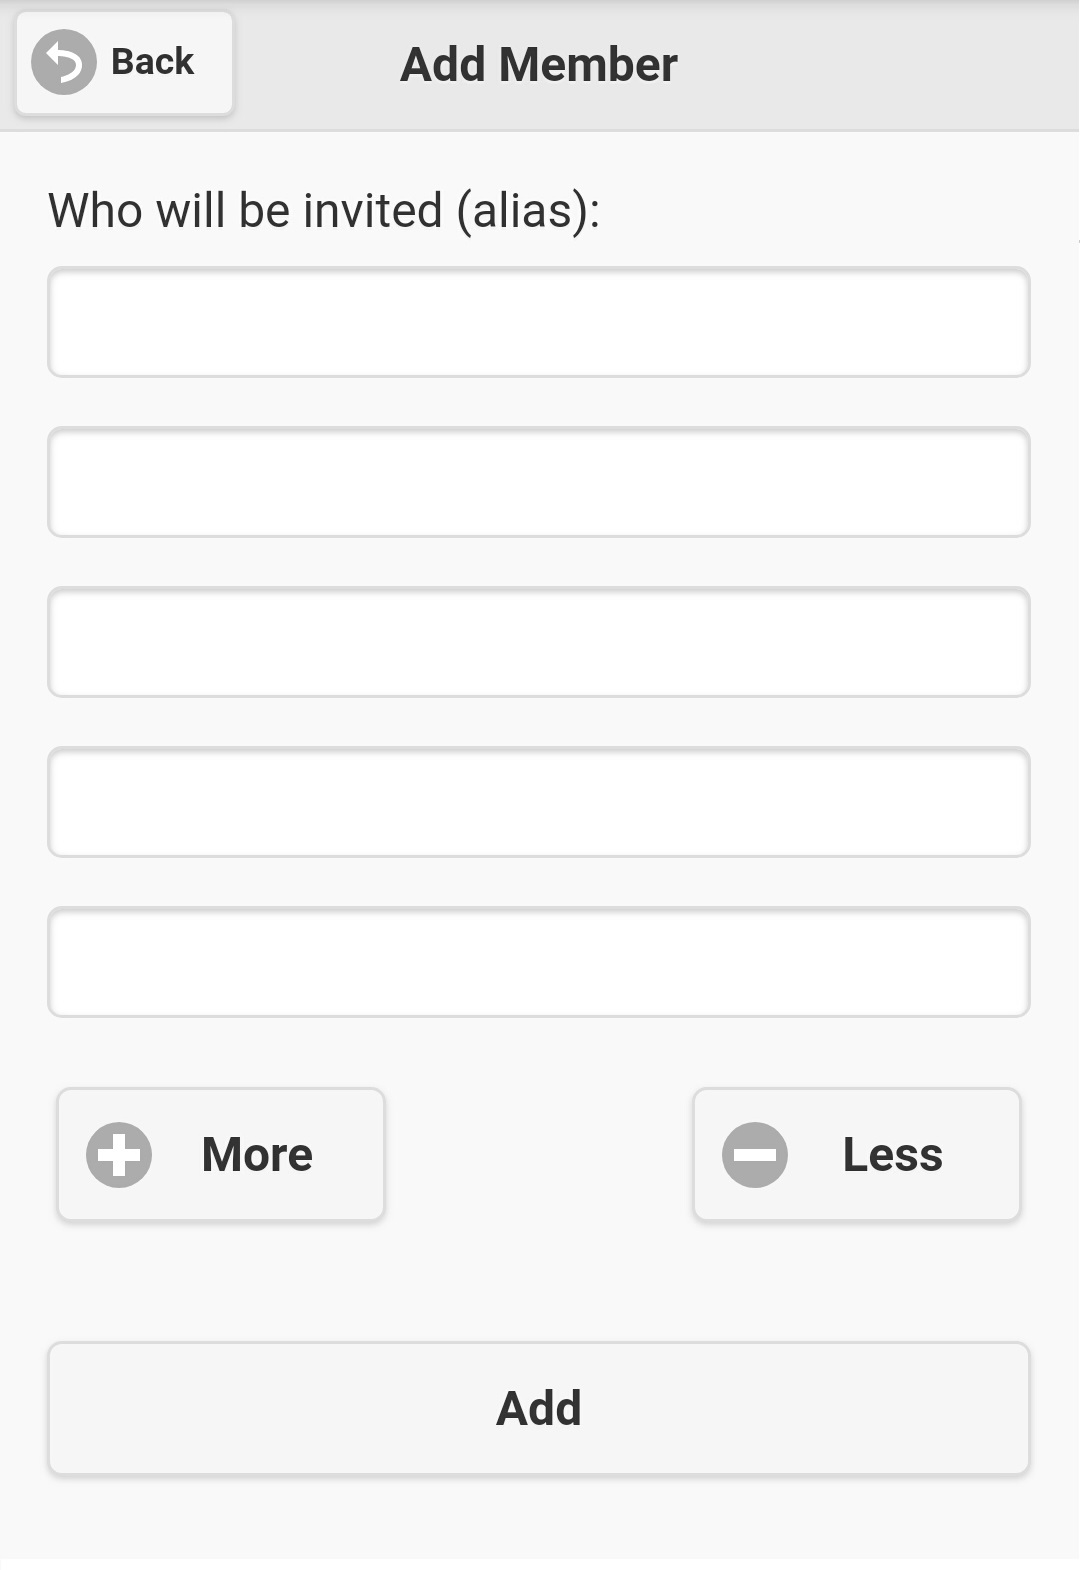
Task: Tap the fifth alias input field
Action: (x=539, y=962)
